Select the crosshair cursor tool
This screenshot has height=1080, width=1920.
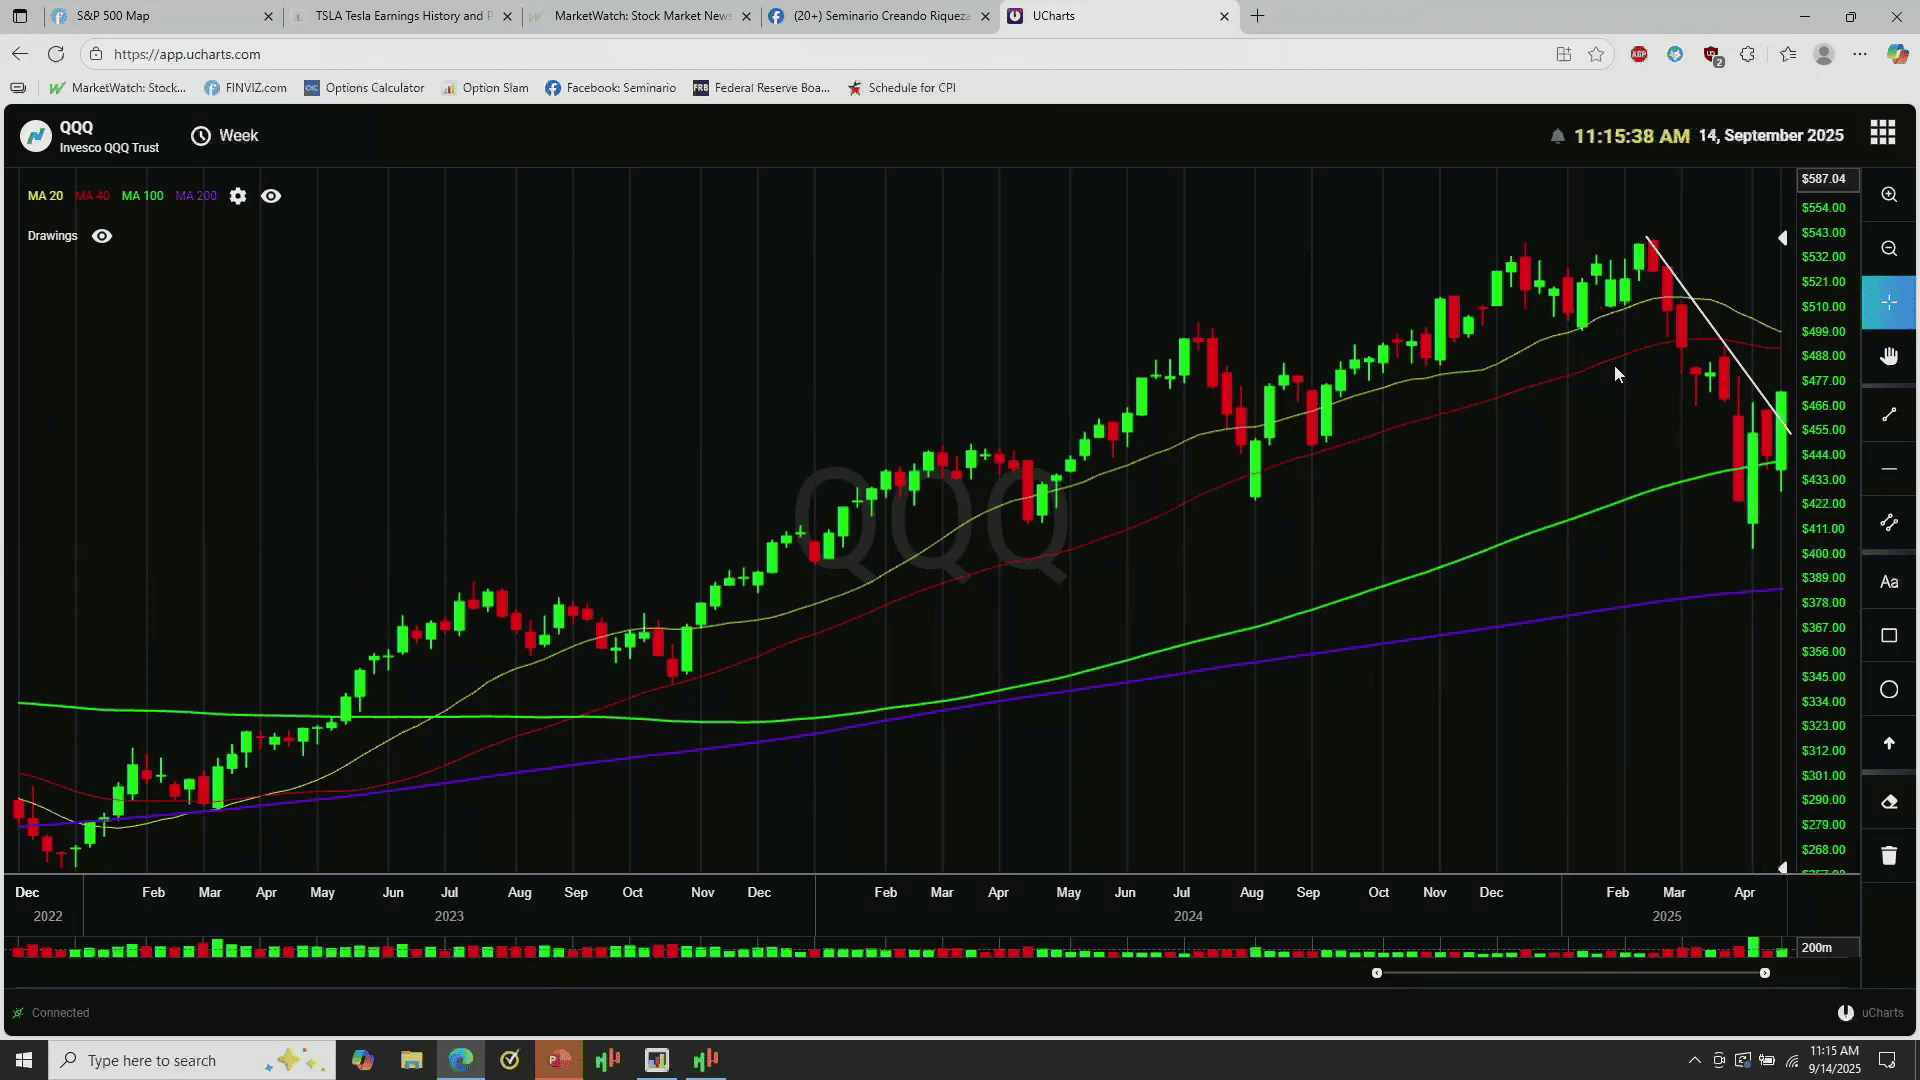pyautogui.click(x=1888, y=302)
